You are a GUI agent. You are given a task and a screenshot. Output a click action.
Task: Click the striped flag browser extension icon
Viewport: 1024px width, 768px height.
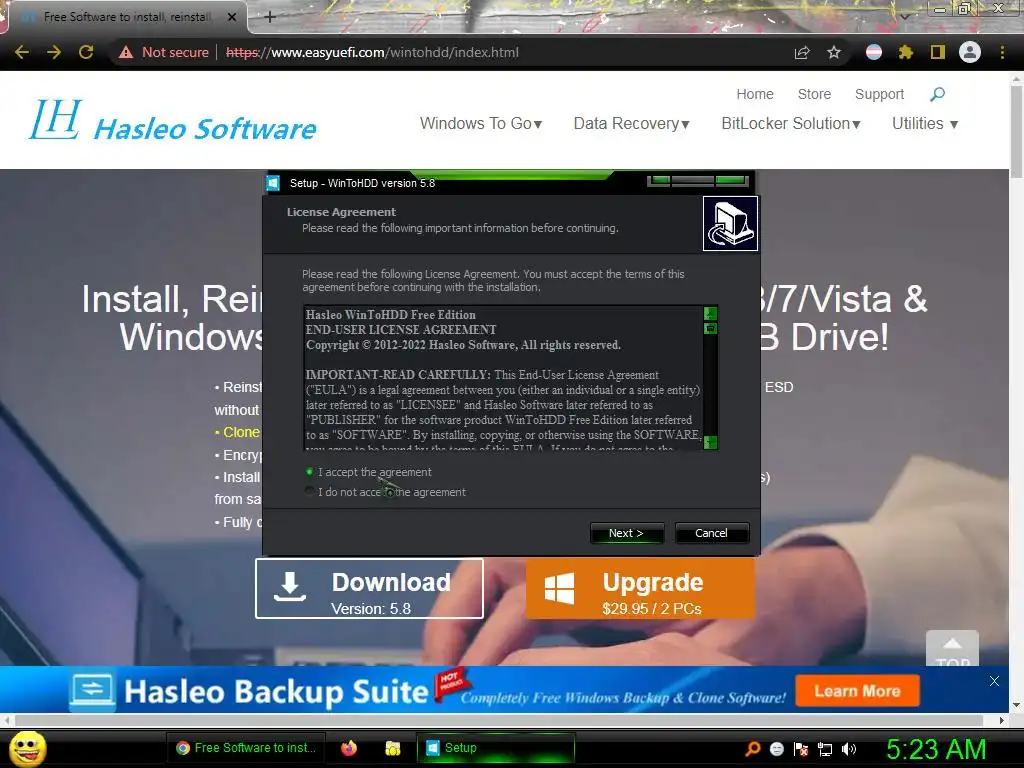(874, 52)
